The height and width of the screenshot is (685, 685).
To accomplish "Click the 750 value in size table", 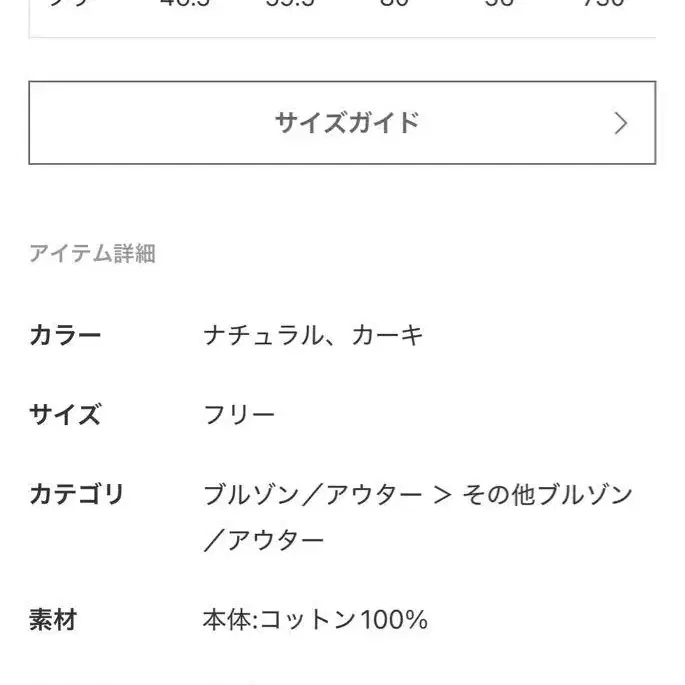I will 603,4.
